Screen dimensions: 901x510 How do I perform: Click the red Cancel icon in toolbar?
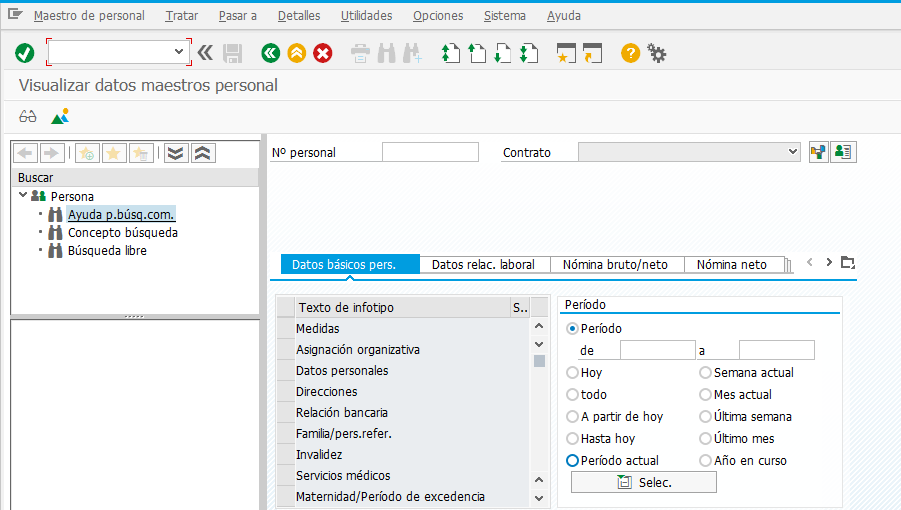point(322,53)
